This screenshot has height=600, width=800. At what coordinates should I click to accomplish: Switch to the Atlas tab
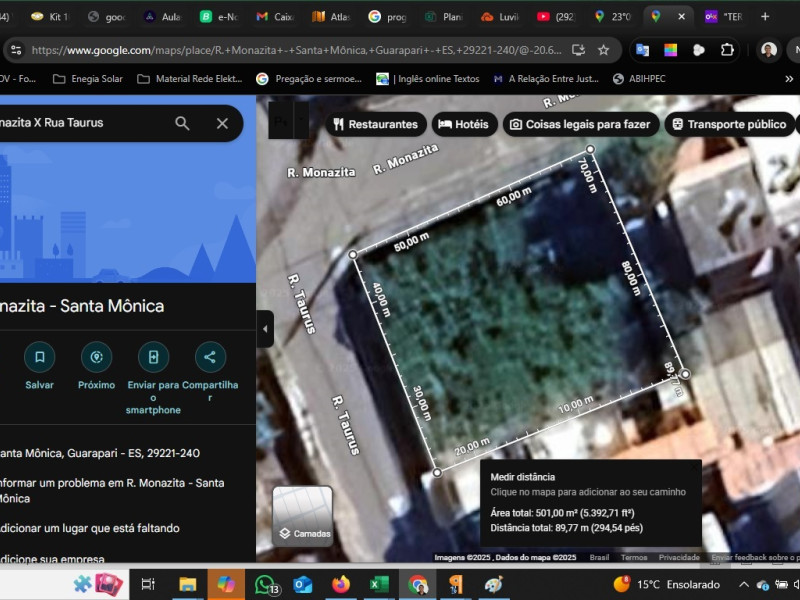(332, 17)
